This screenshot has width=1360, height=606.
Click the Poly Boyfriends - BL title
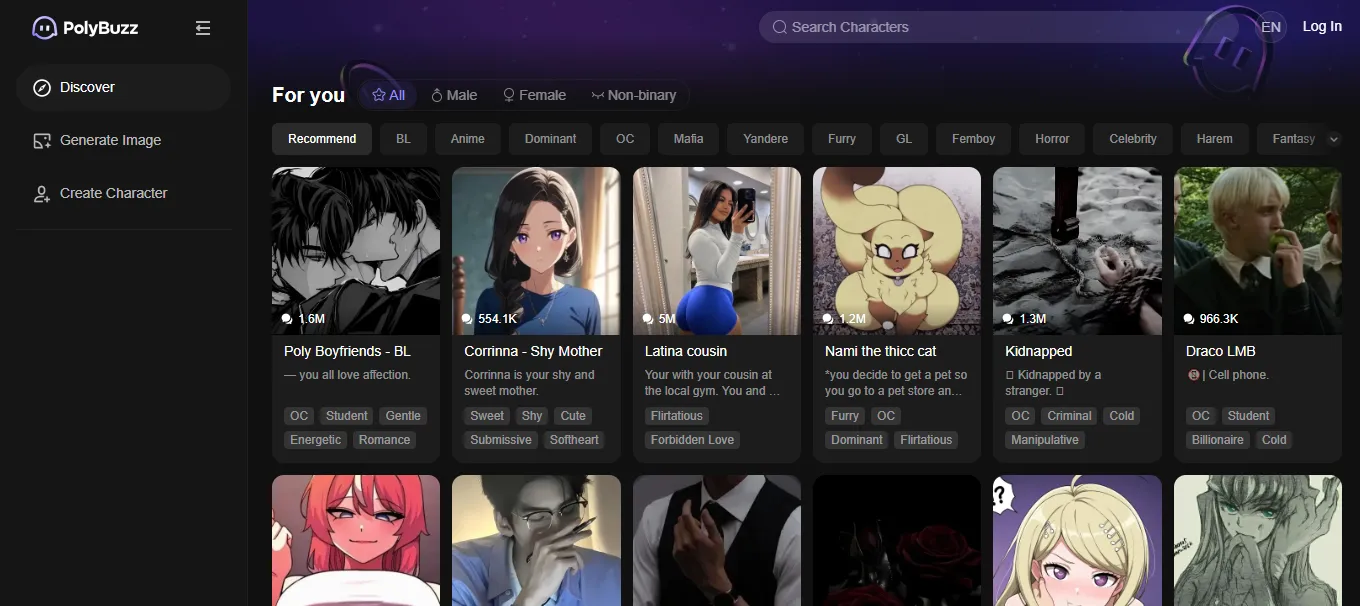click(347, 351)
